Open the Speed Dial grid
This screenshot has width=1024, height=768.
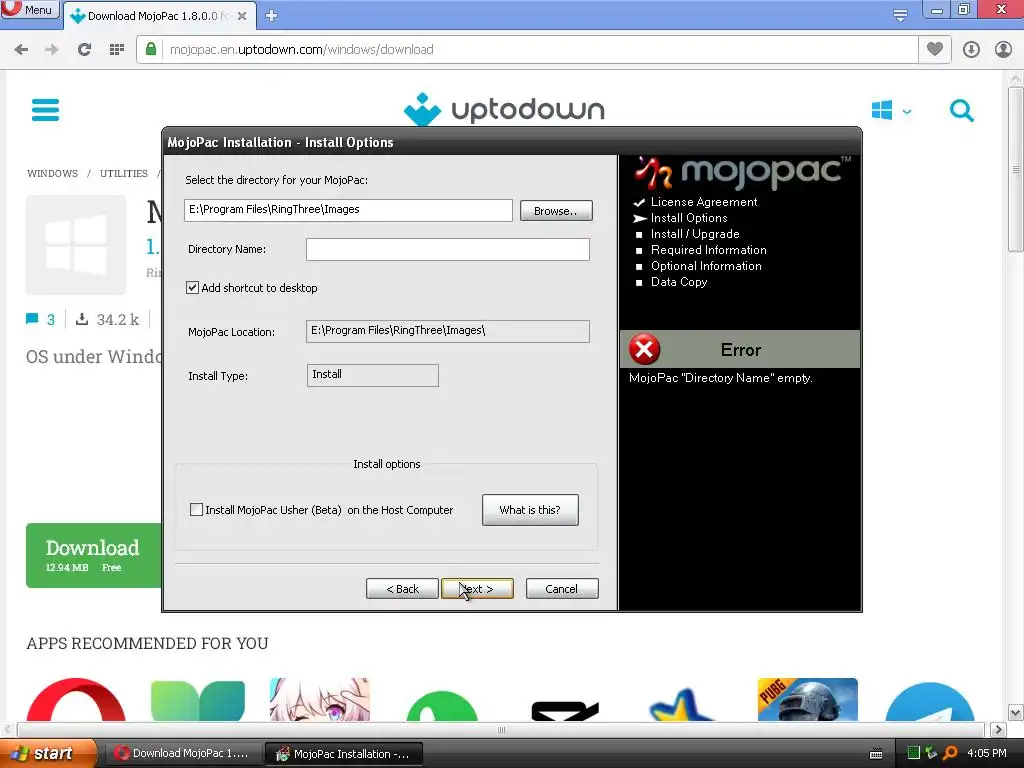(x=117, y=50)
